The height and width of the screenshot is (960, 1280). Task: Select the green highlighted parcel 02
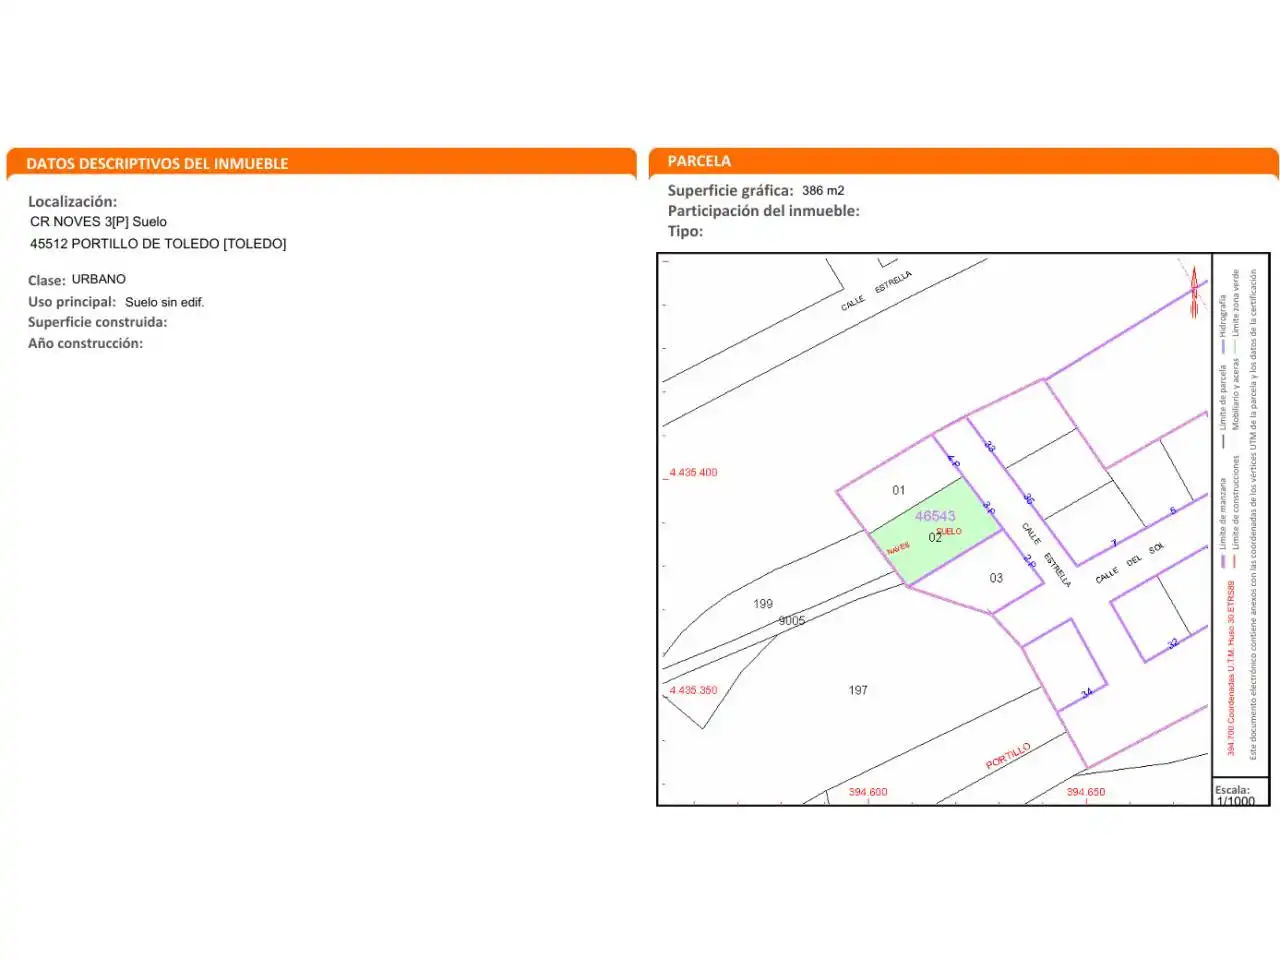(x=935, y=533)
